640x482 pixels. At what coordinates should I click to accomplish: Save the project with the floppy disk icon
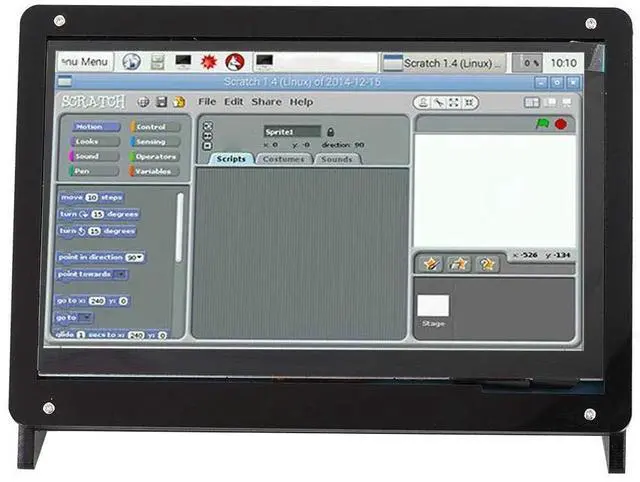pyautogui.click(x=162, y=102)
